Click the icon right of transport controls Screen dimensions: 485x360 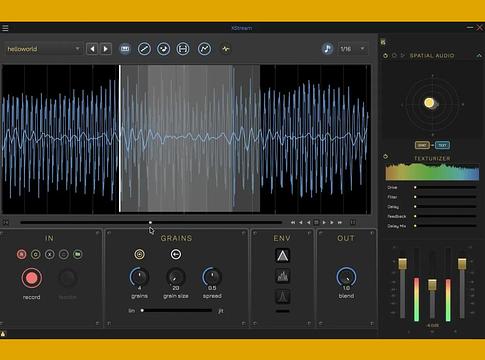pos(353,222)
